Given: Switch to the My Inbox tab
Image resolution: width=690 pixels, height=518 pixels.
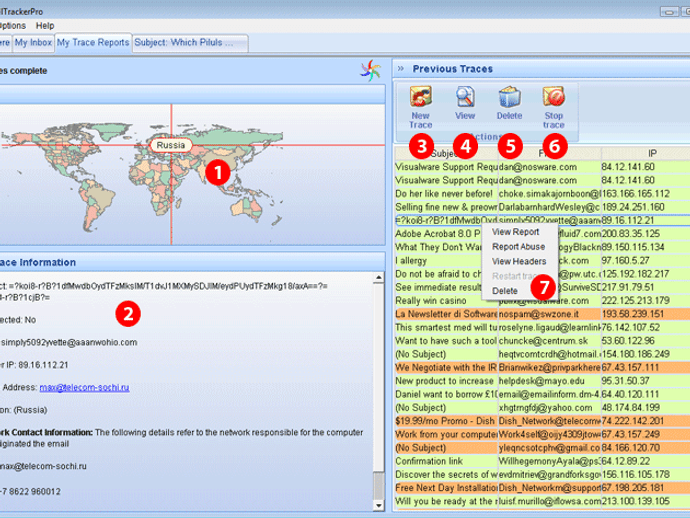Looking at the screenshot, I should pos(33,43).
